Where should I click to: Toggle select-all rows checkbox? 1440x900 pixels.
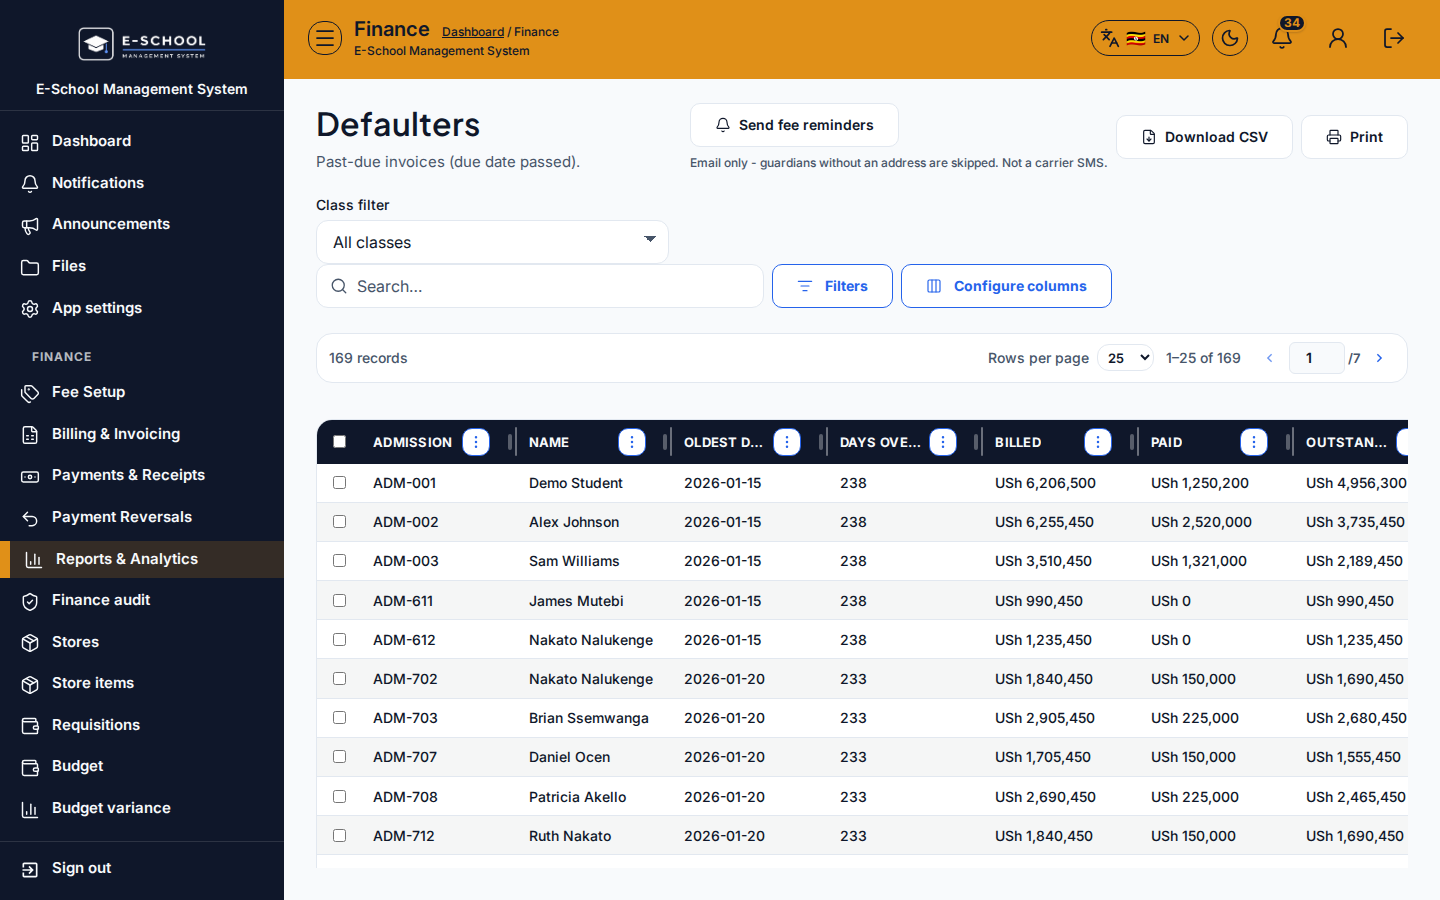340,442
